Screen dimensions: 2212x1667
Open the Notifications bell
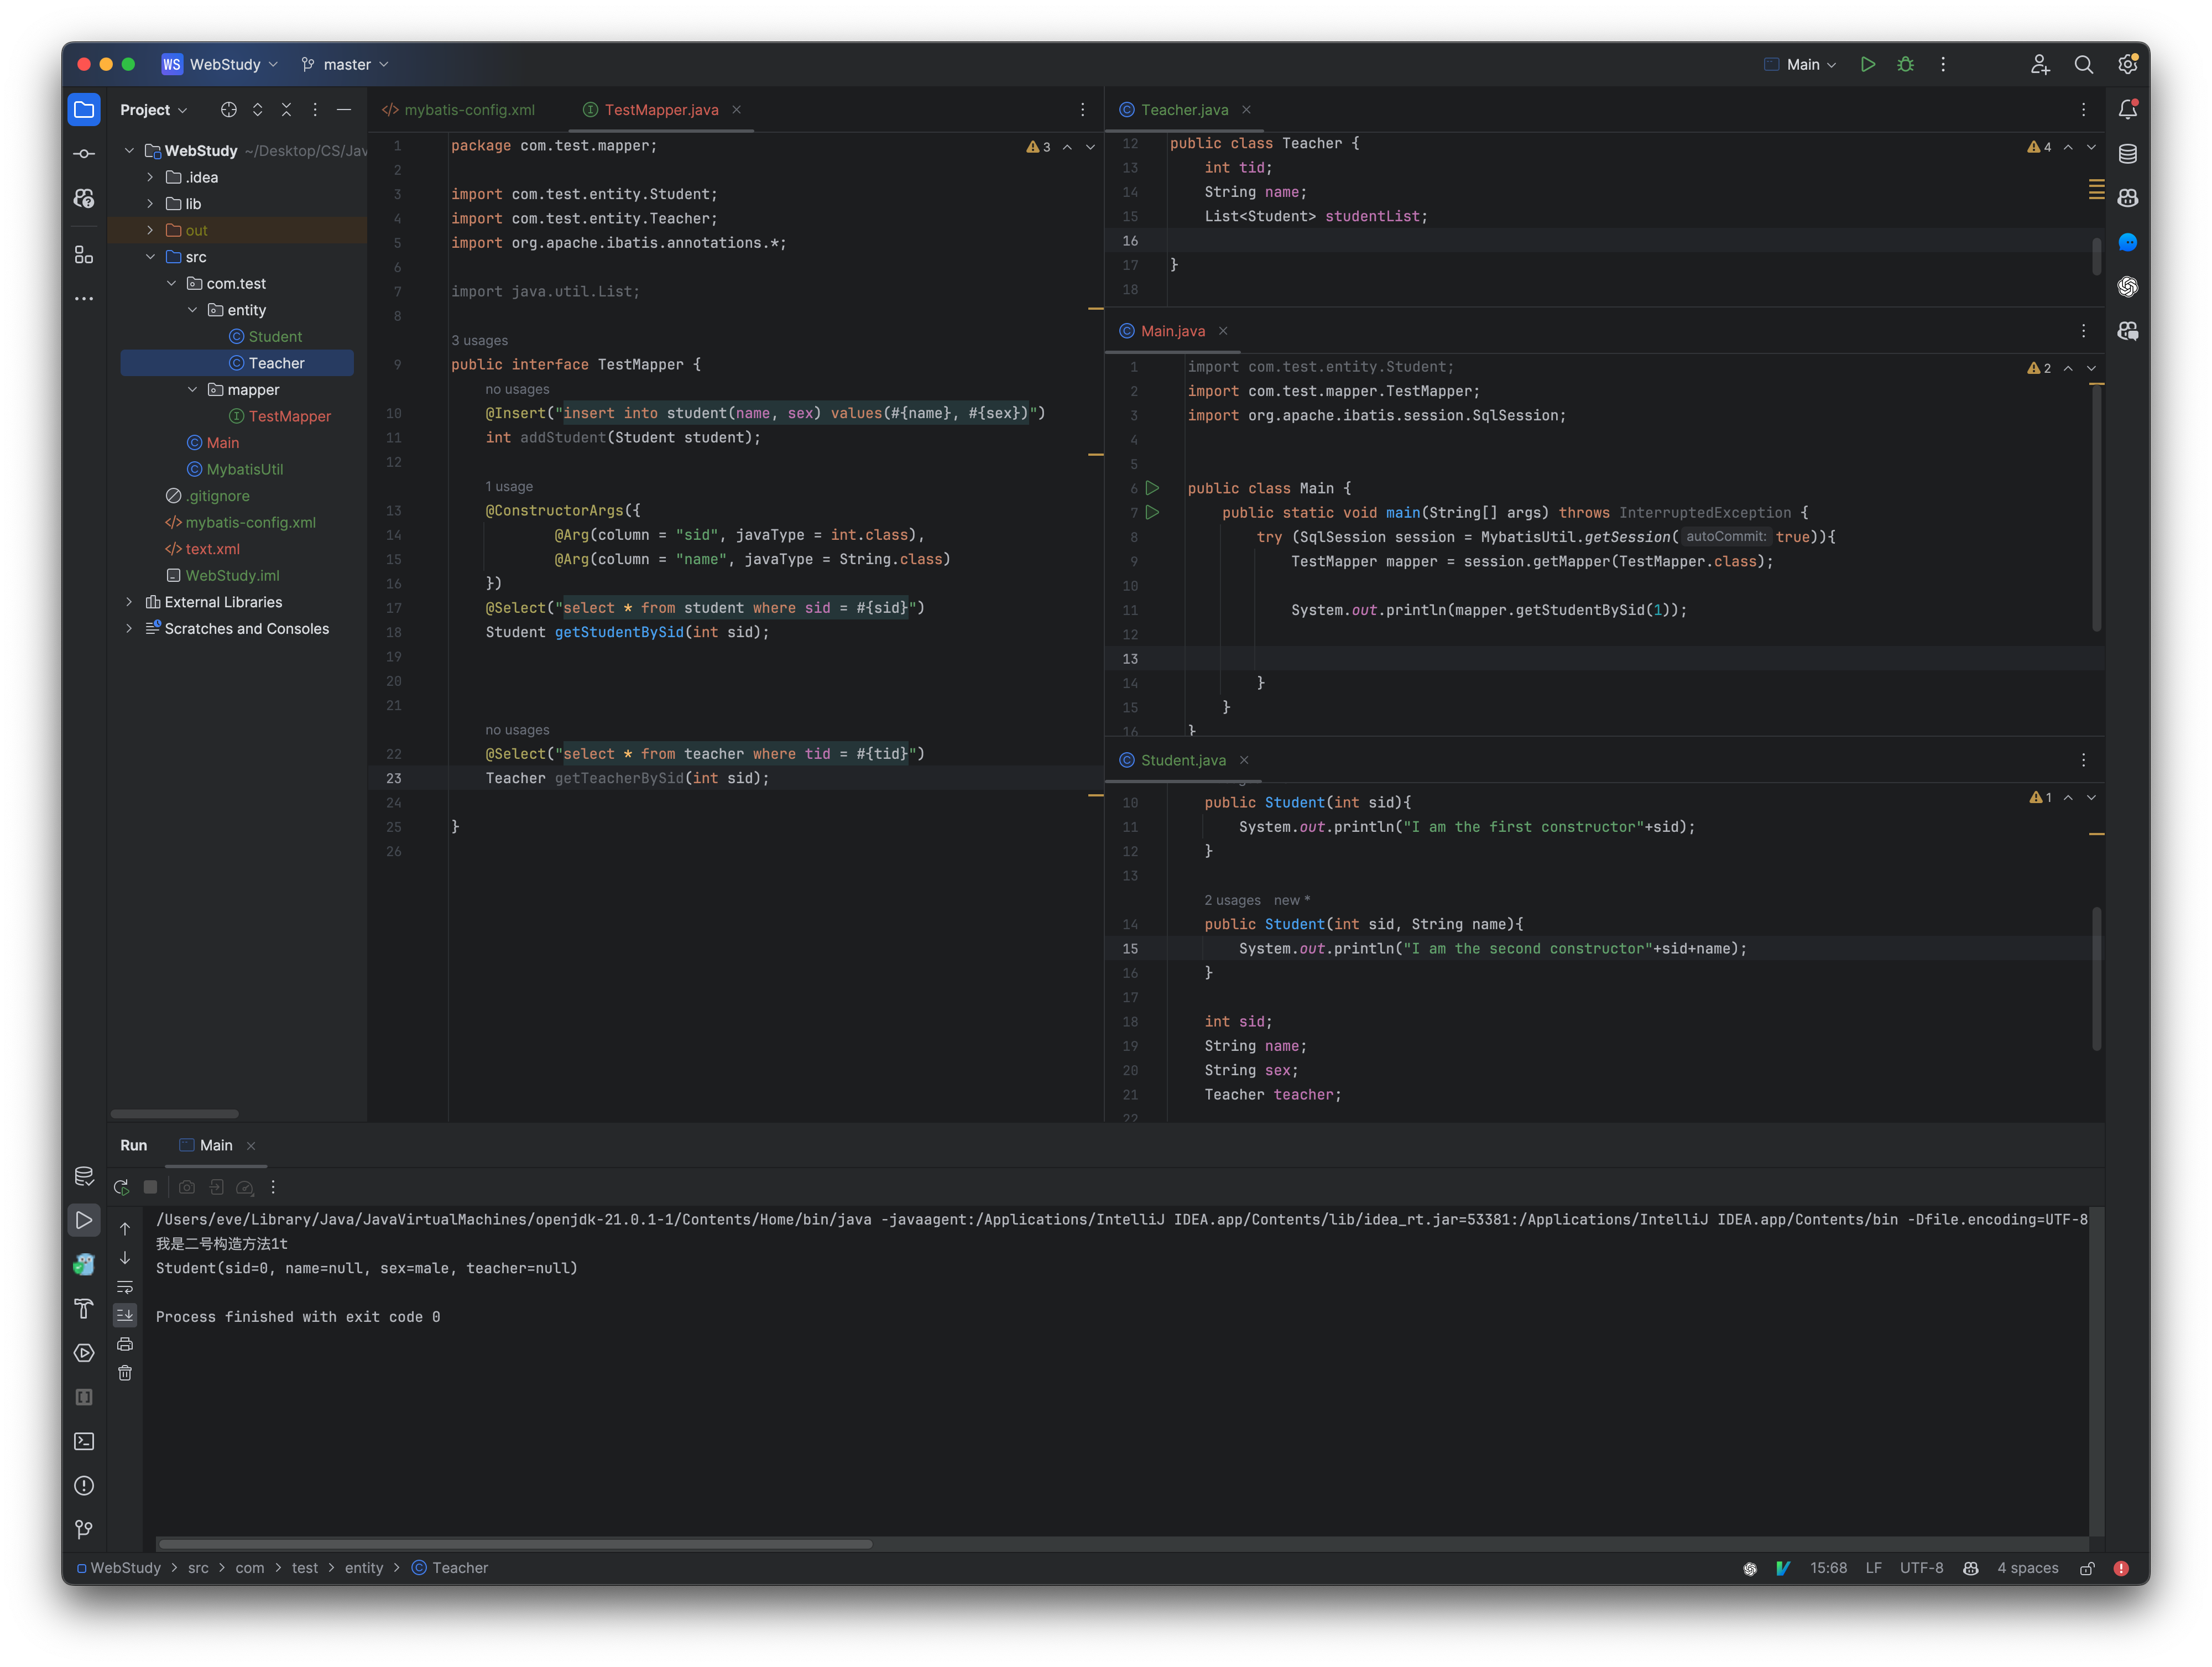[2128, 110]
